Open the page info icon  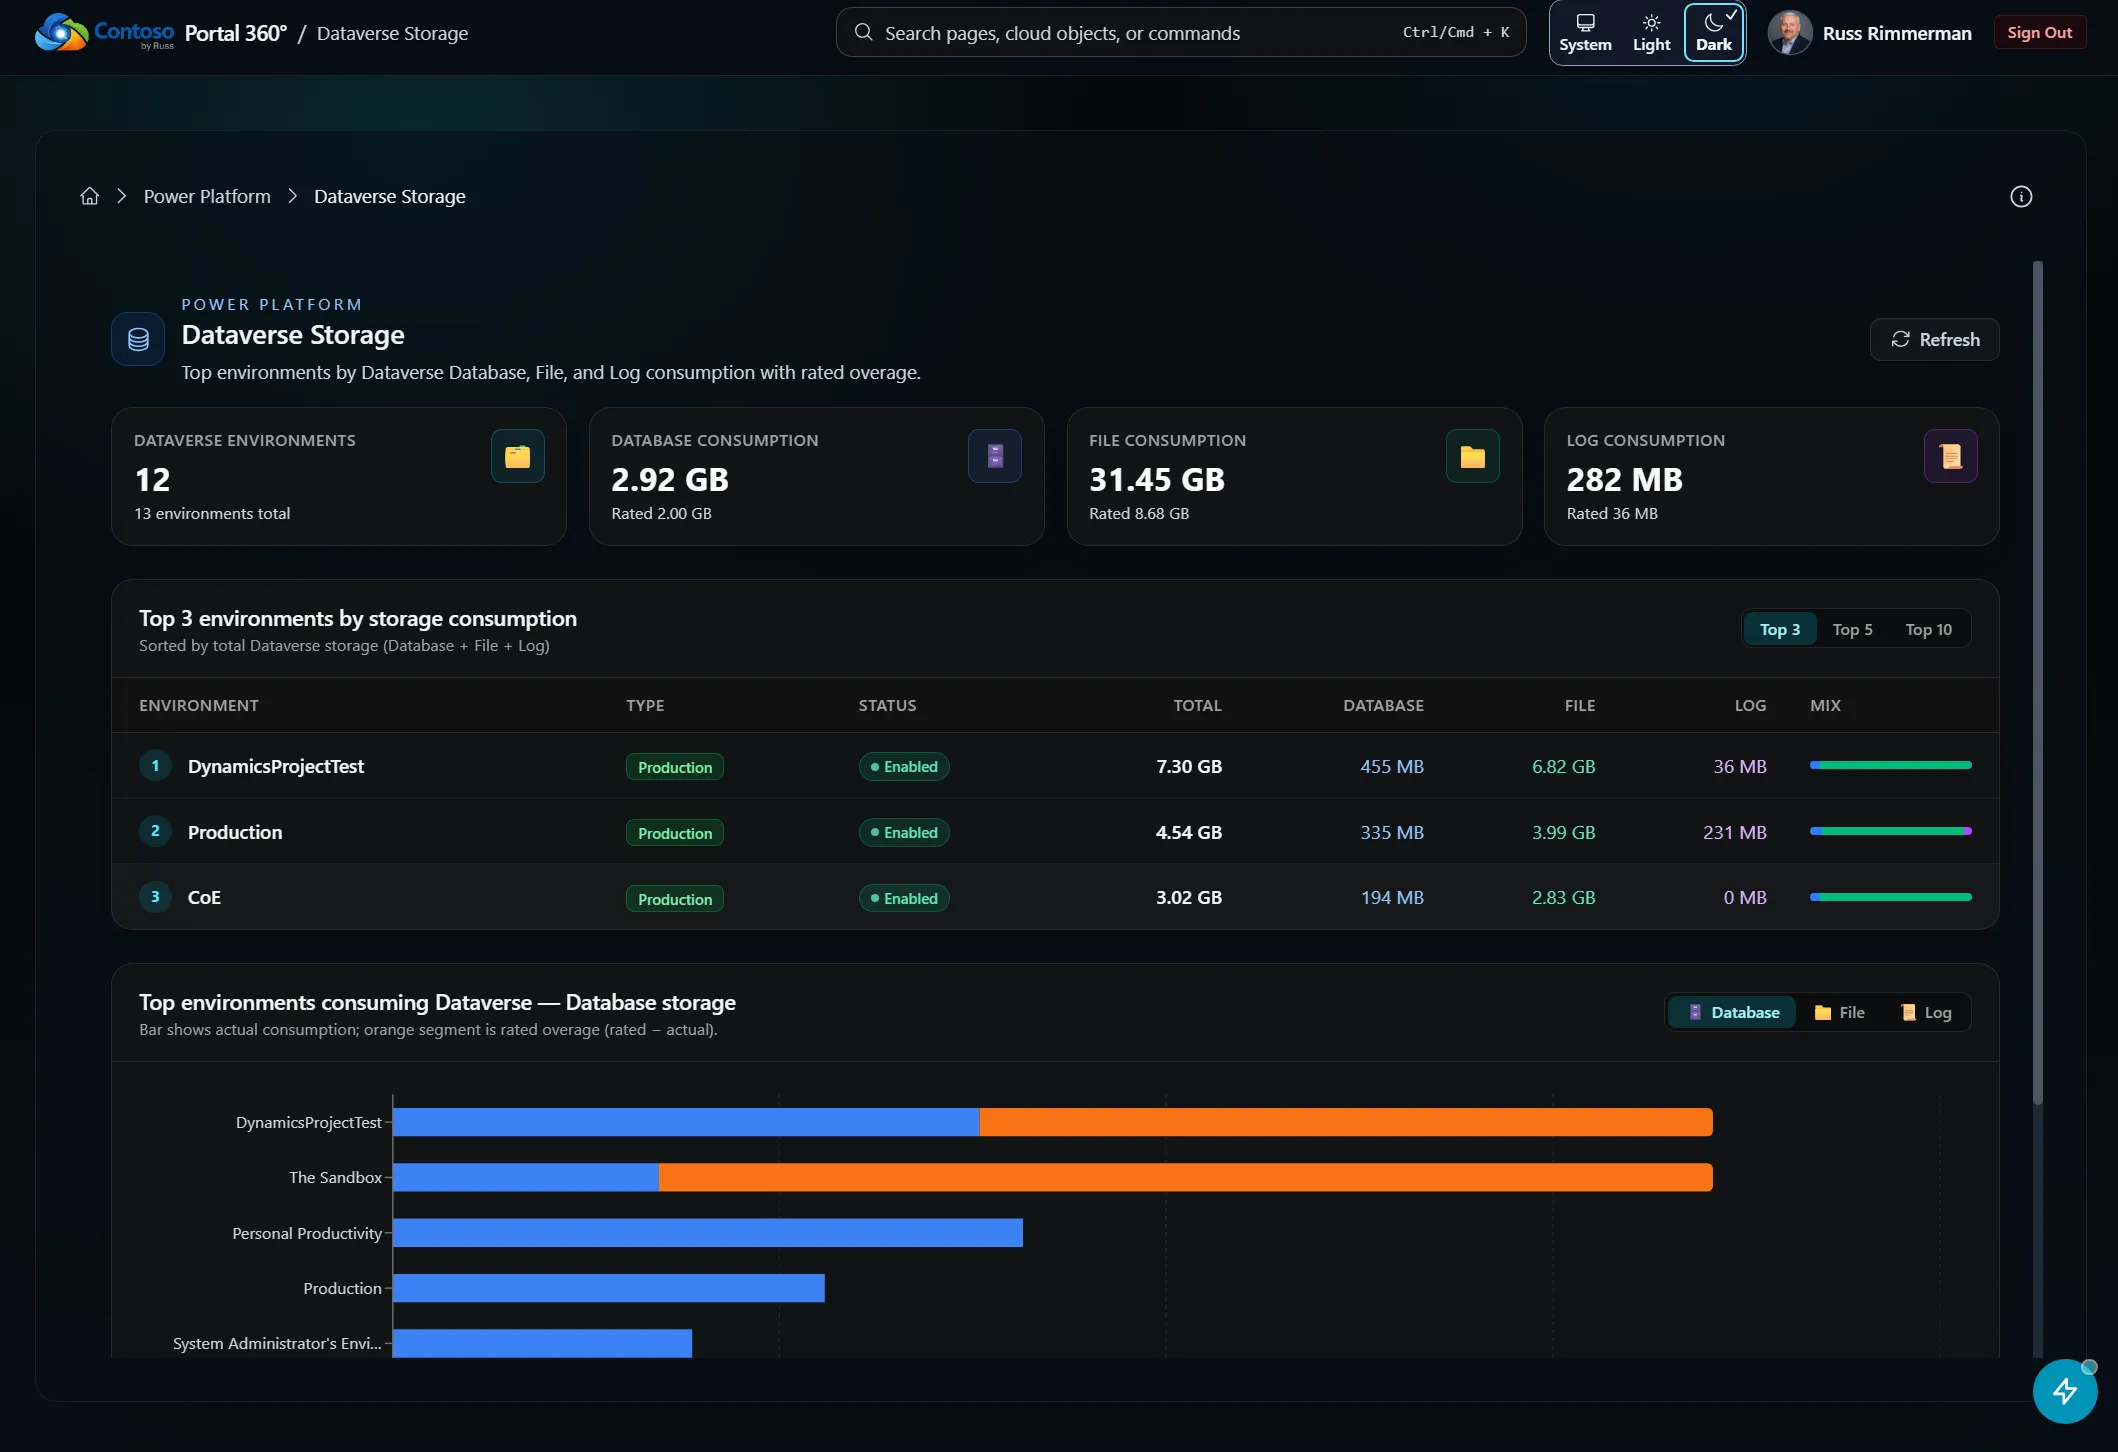[x=2021, y=196]
